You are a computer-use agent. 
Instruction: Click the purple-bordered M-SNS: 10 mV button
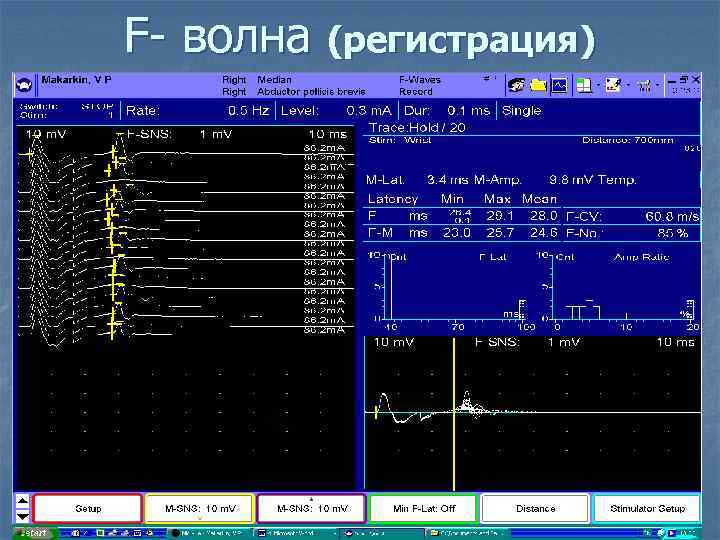pyautogui.click(x=312, y=508)
